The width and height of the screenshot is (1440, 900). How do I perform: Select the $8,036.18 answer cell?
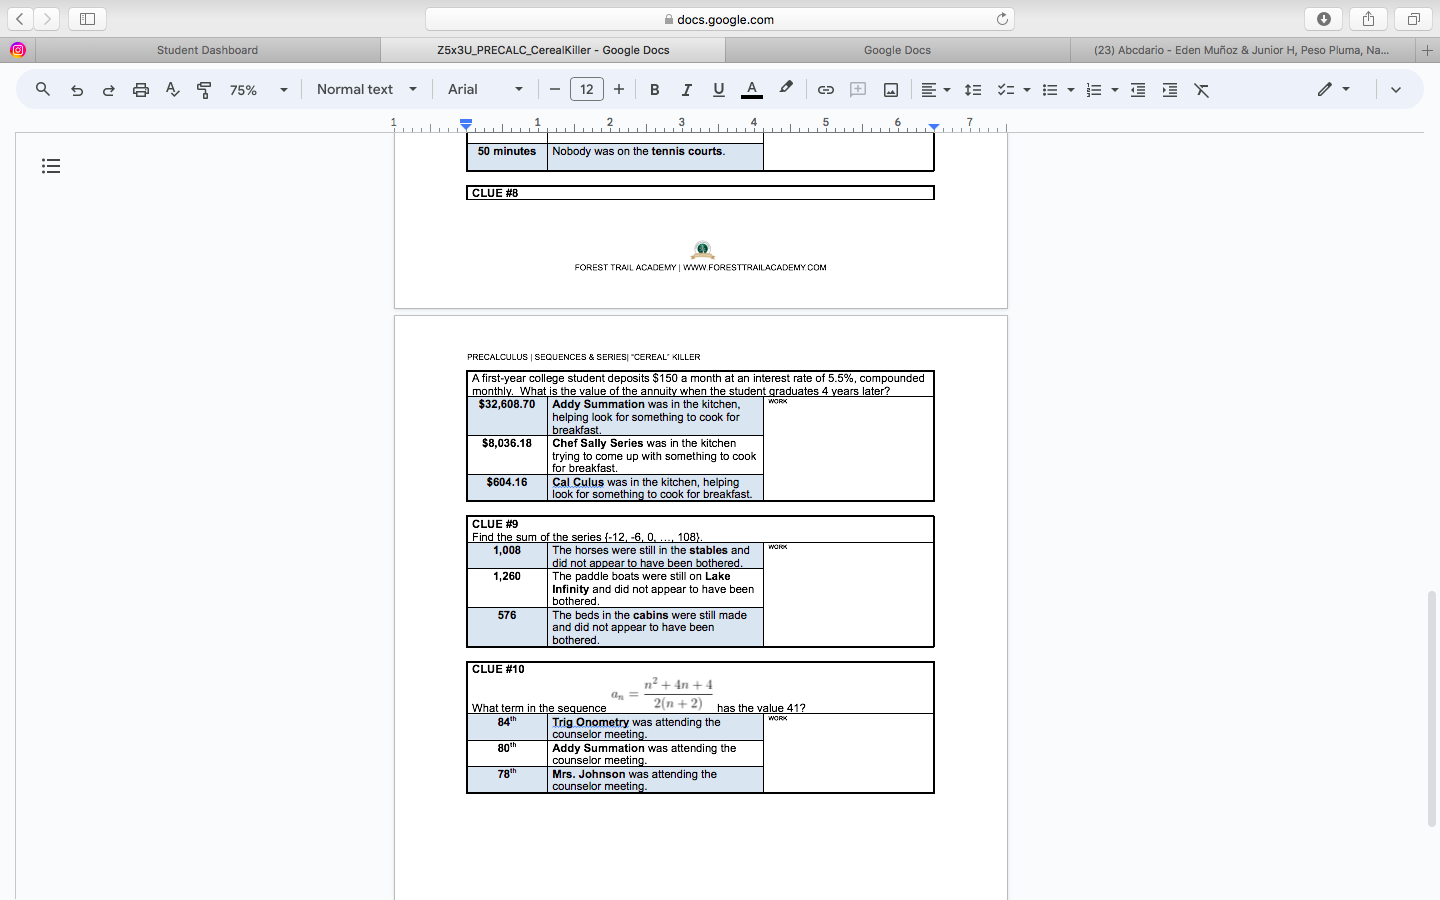[507, 455]
